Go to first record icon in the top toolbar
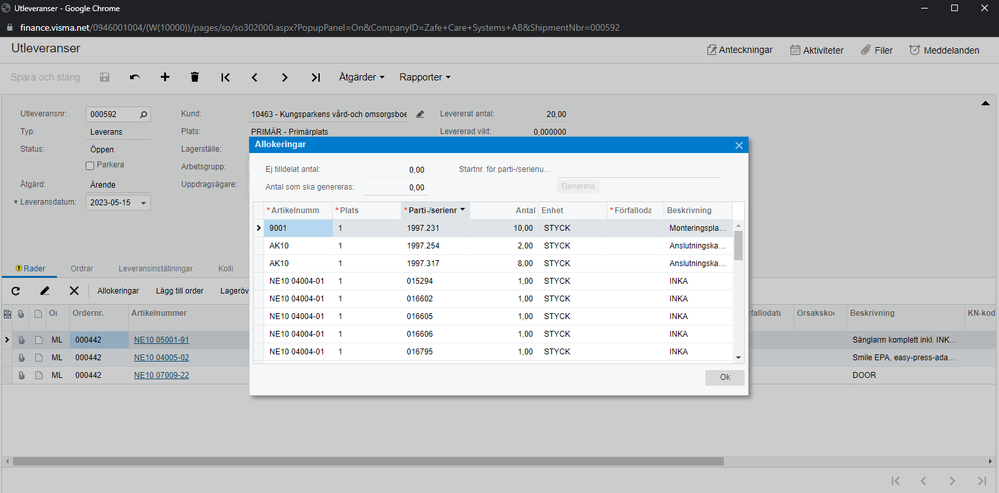Viewport: 999px width, 493px height. [x=225, y=77]
